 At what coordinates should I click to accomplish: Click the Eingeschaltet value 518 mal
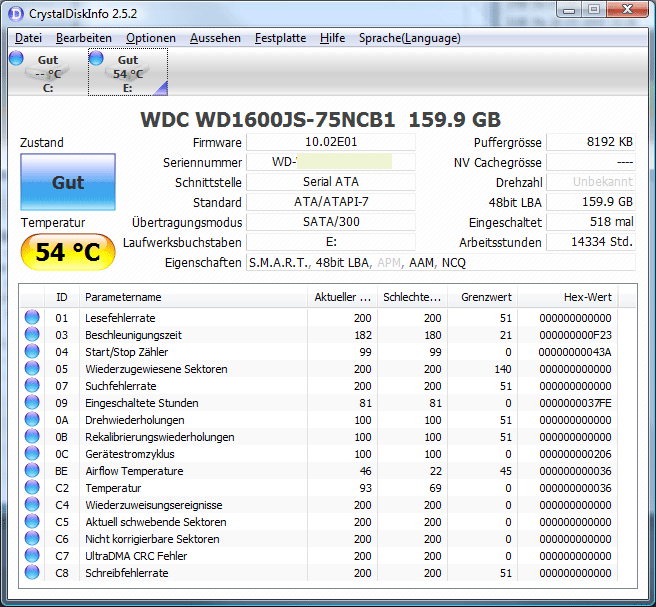point(591,222)
